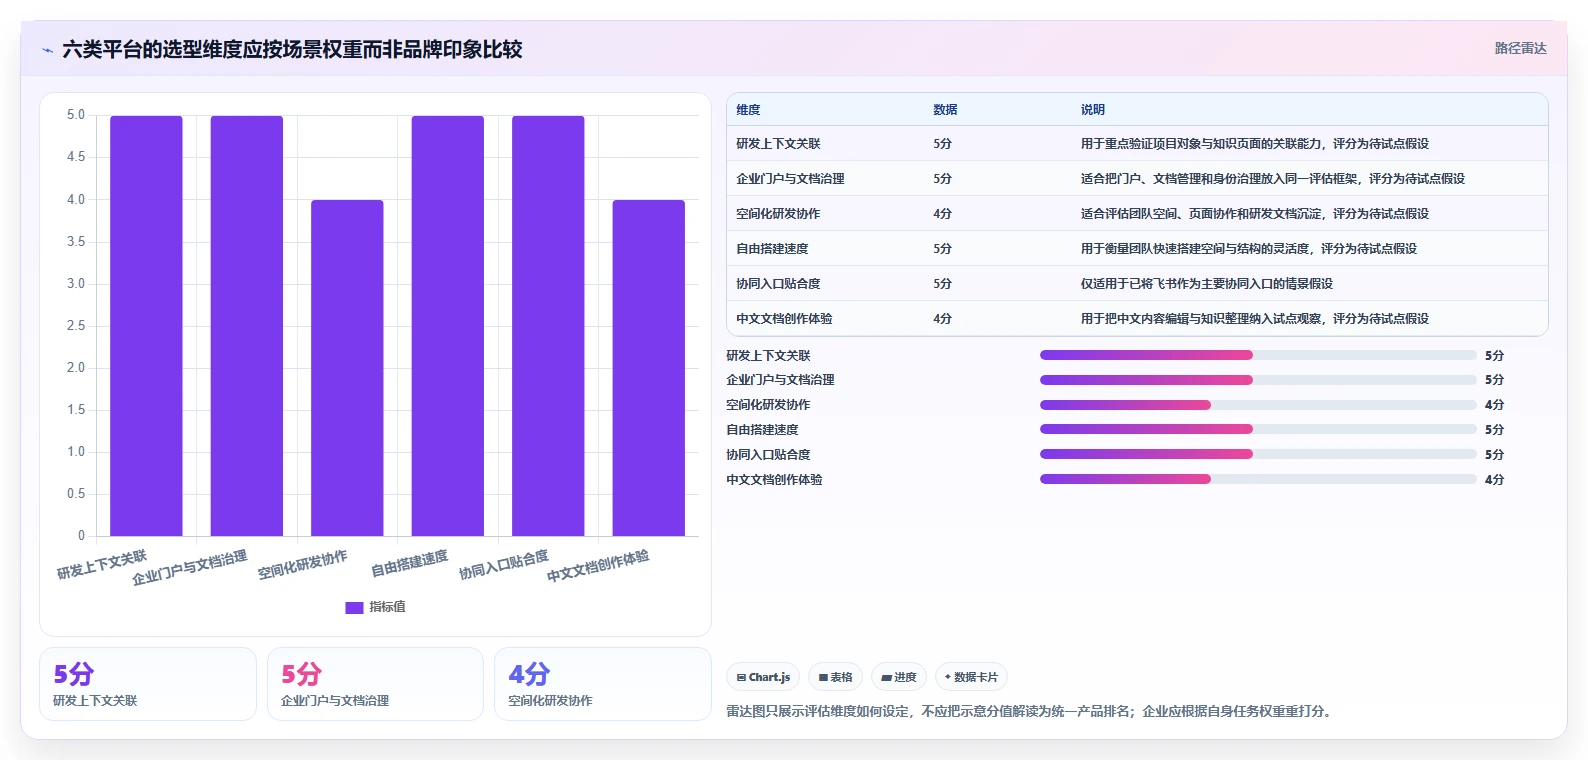
Task: Click the 空间化研发协作 bar in the chart
Action: 347,368
